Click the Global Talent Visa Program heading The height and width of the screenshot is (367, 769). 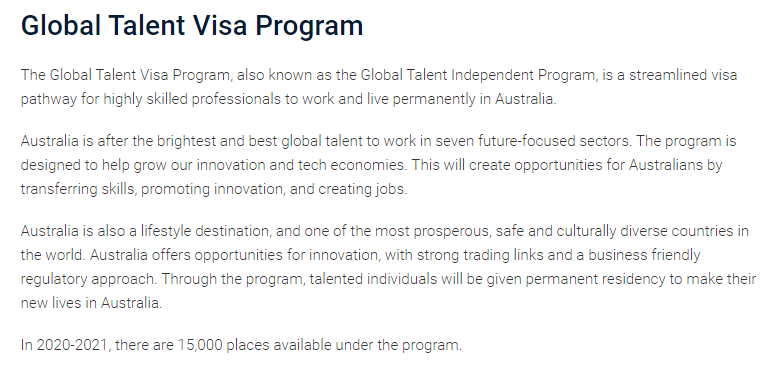tap(192, 26)
